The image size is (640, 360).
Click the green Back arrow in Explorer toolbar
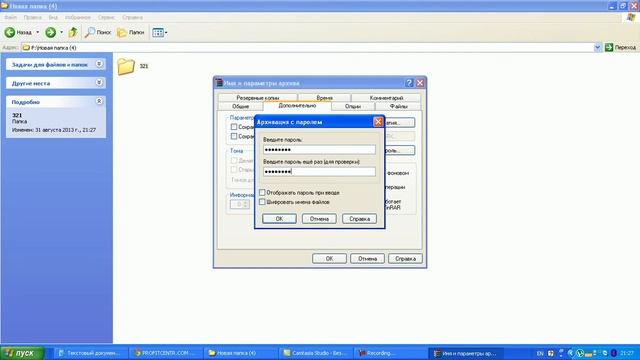(10, 32)
